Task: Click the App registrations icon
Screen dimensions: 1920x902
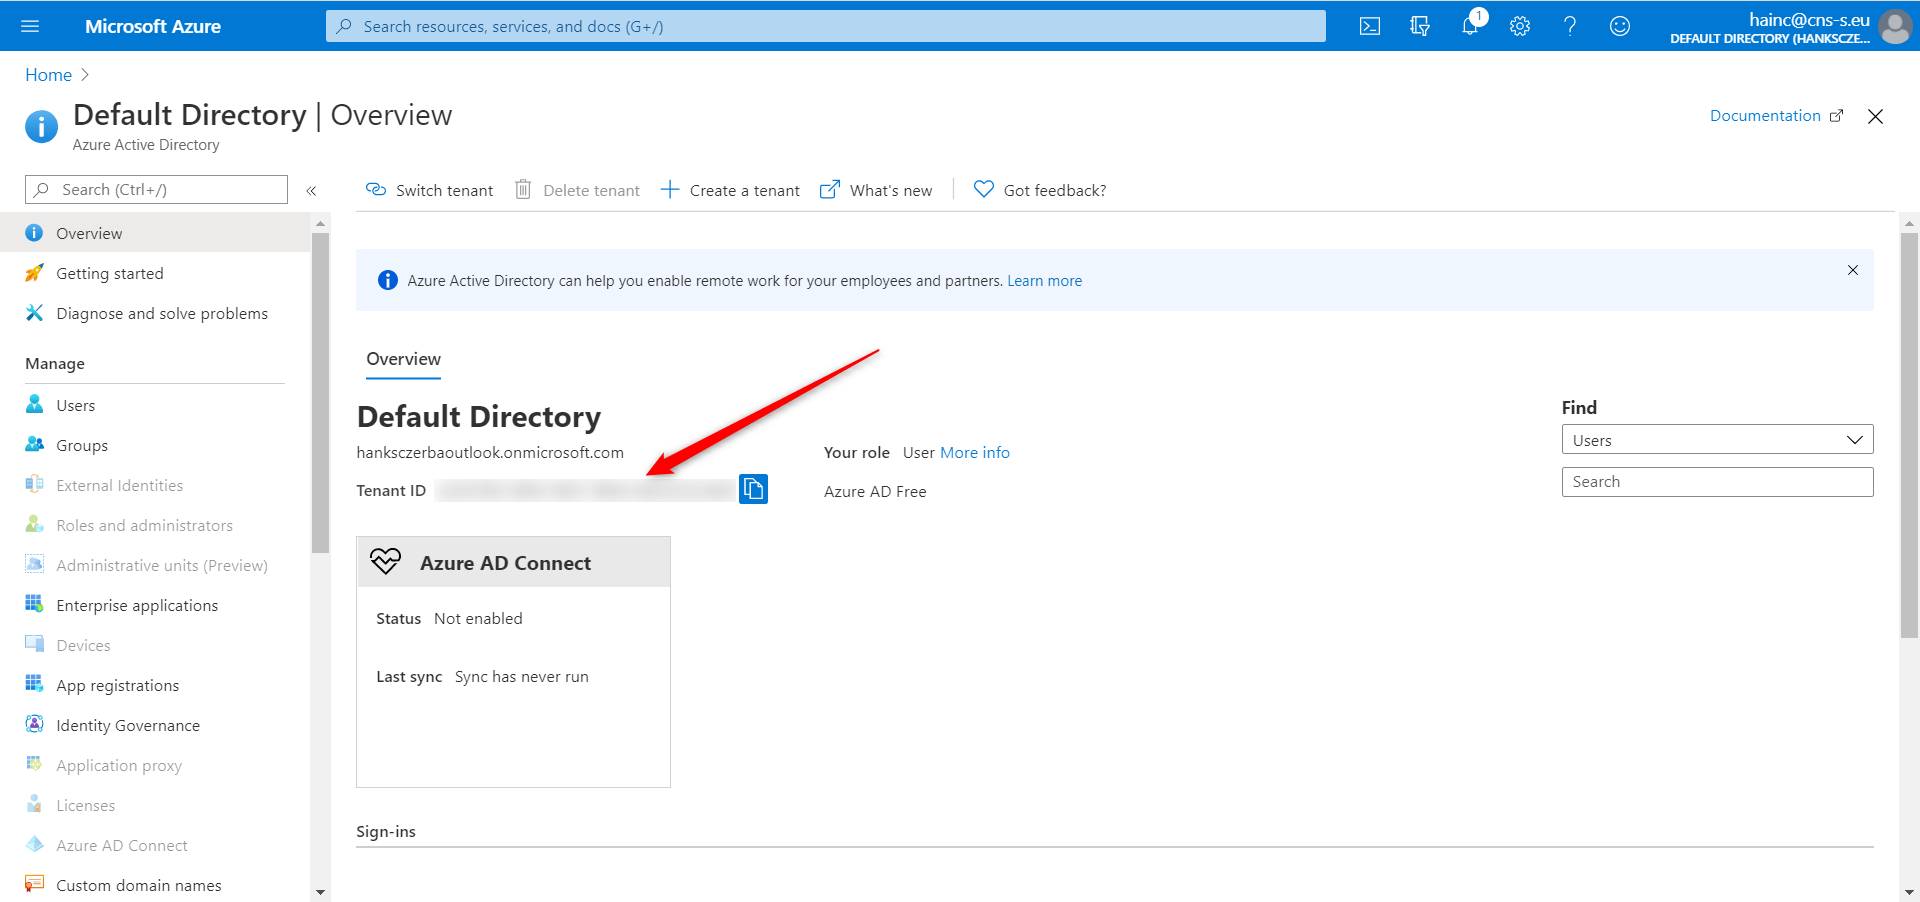Action: (34, 684)
